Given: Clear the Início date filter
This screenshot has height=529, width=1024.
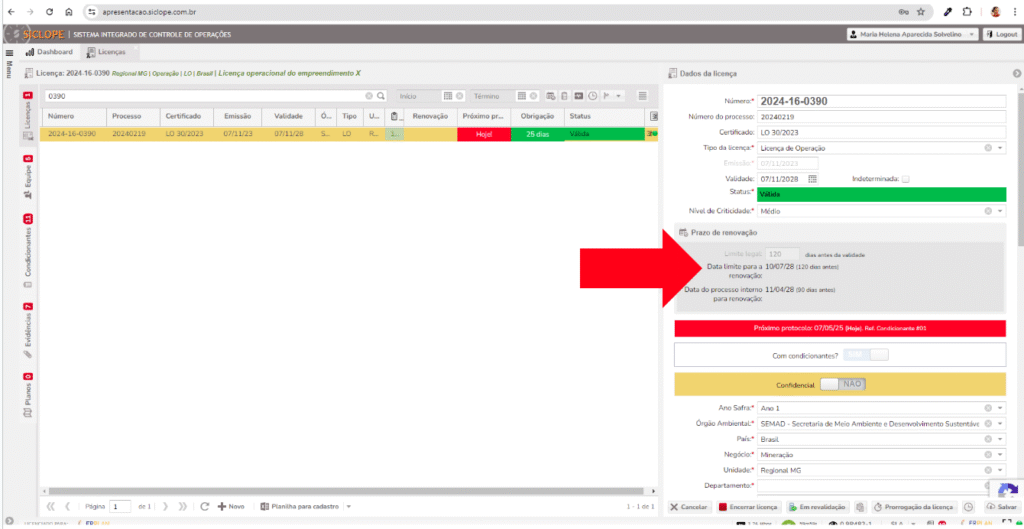Looking at the screenshot, I should (x=460, y=96).
